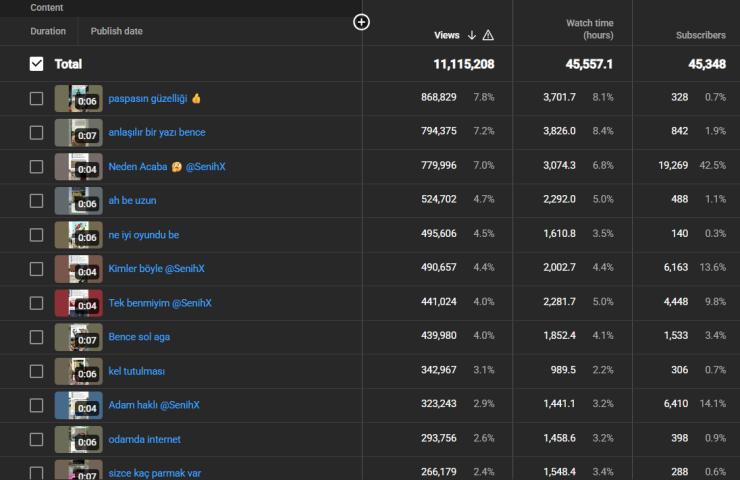Tick checkbox for Neden Acaba video

(x=37, y=166)
